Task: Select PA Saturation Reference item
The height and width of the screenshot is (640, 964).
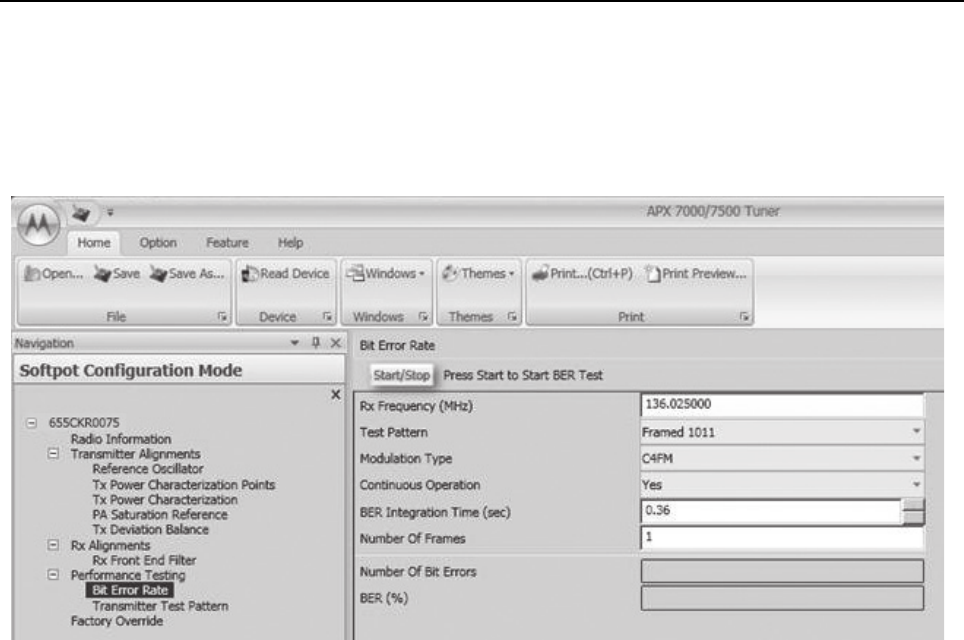Action: [x=160, y=515]
